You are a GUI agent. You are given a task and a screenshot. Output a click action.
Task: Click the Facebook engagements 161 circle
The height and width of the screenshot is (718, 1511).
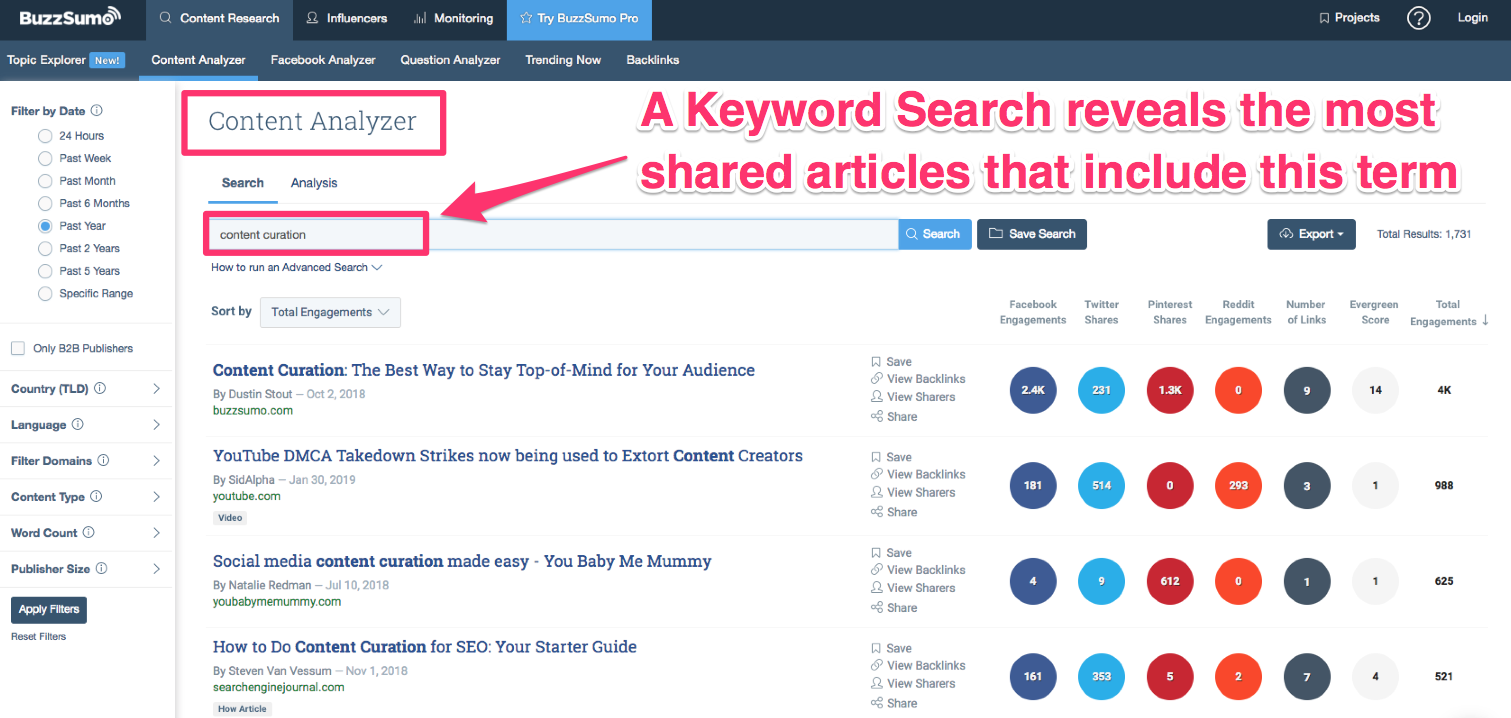[x=1033, y=676]
